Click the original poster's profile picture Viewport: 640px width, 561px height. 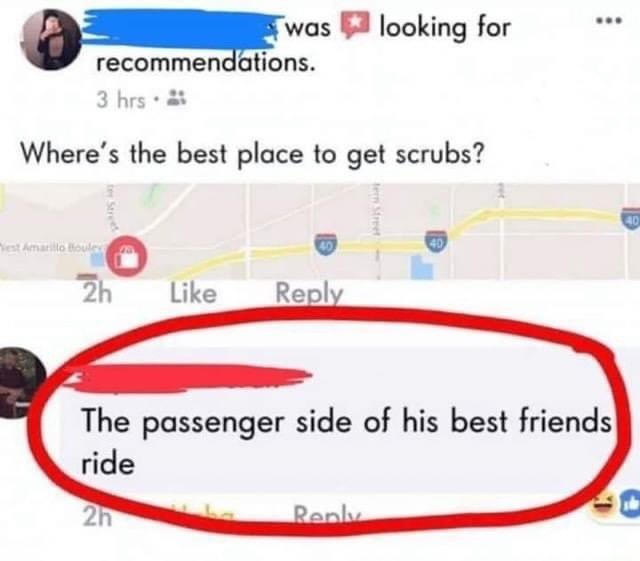[52, 40]
